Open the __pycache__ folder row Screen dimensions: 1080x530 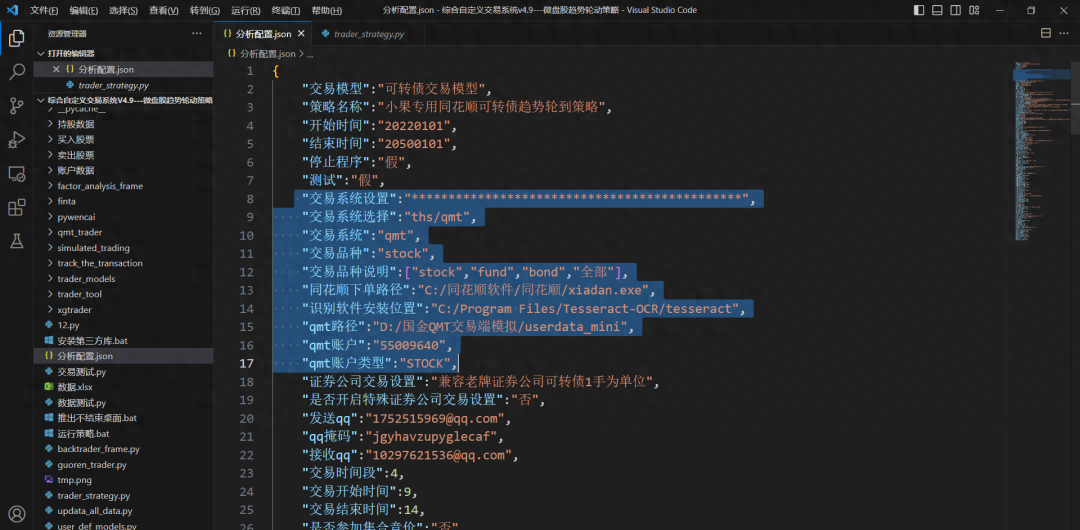tap(124, 110)
